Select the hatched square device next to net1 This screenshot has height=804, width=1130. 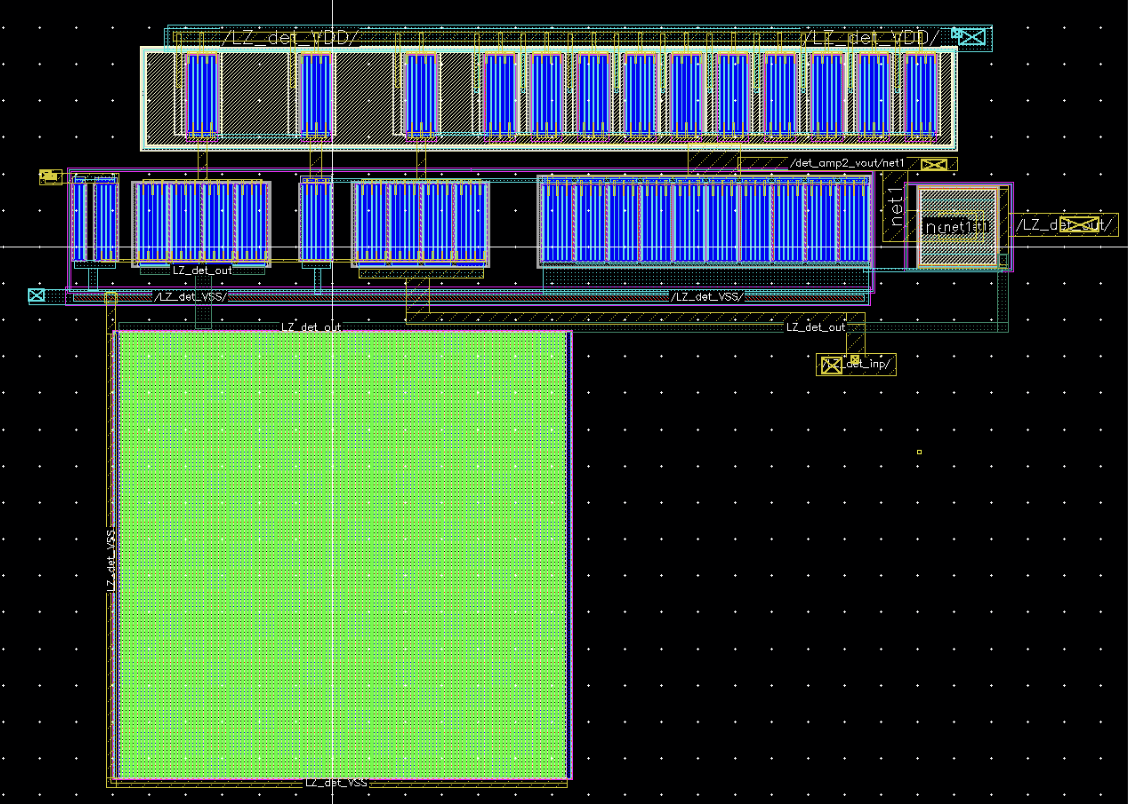[x=958, y=227]
